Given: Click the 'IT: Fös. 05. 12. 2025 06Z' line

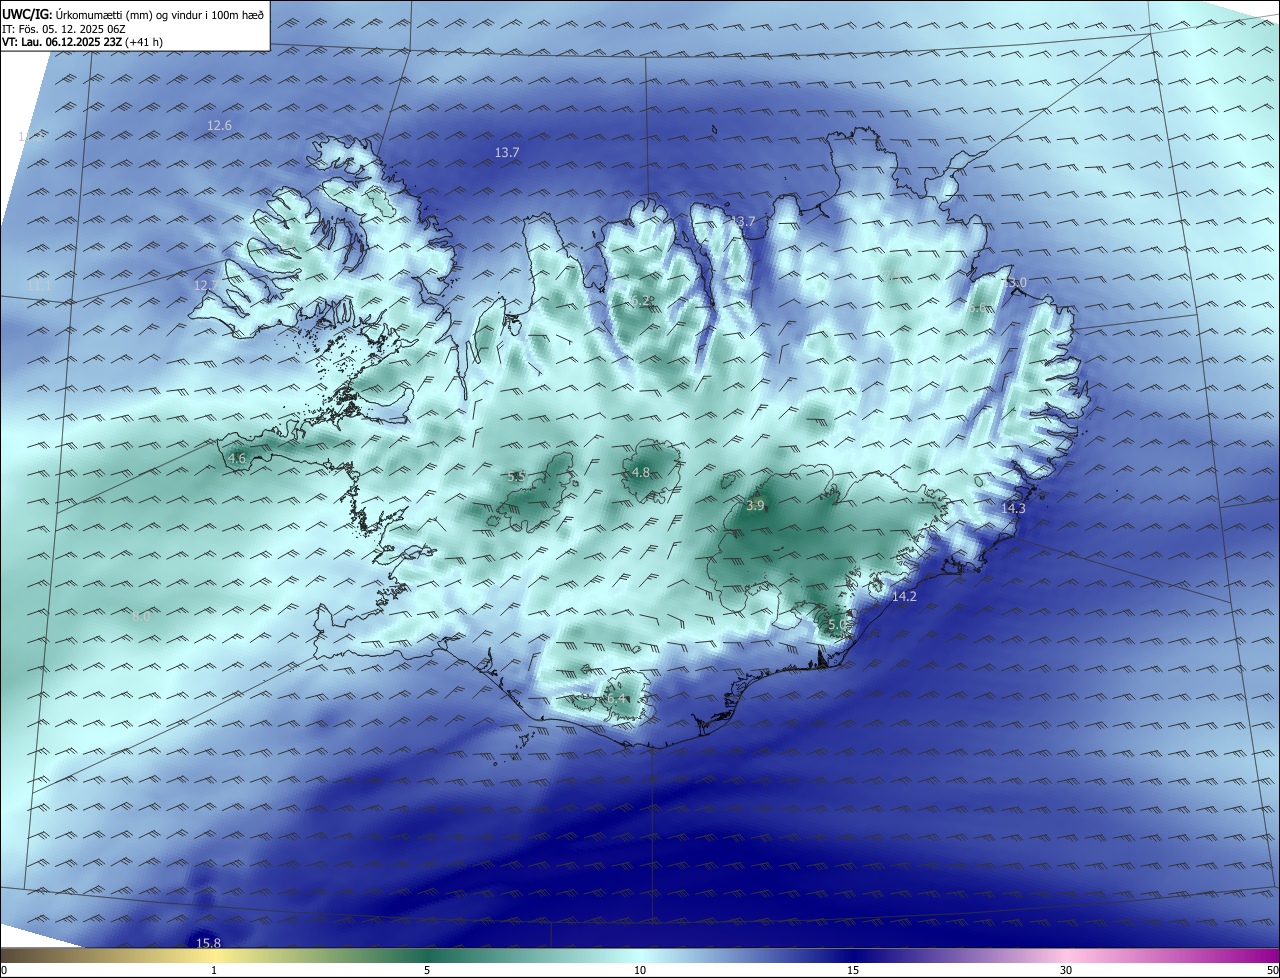Looking at the screenshot, I should (x=62, y=29).
